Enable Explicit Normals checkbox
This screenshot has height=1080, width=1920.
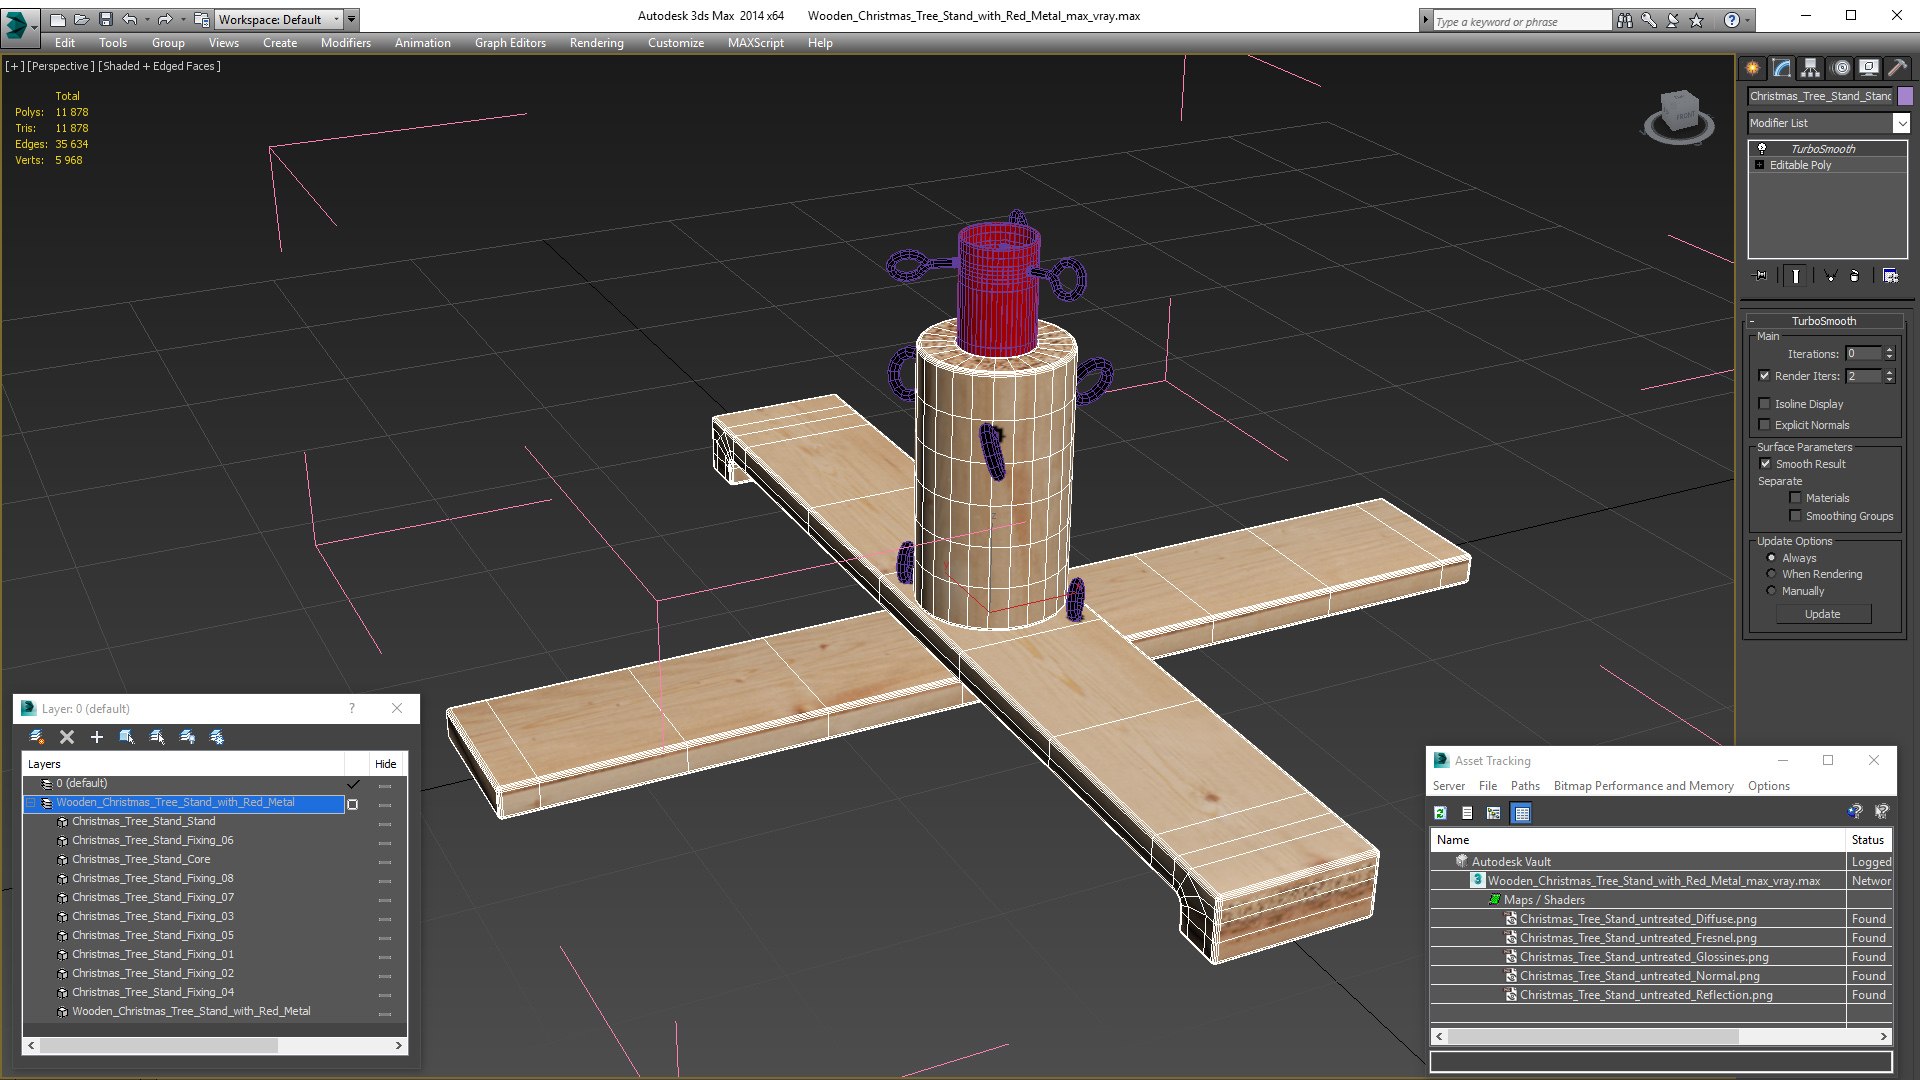pyautogui.click(x=1765, y=425)
